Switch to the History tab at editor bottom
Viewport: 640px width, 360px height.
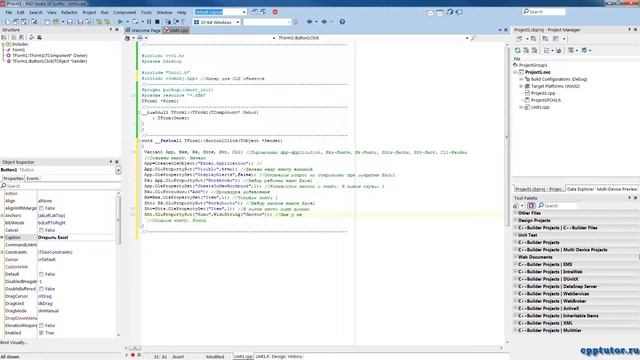295,356
